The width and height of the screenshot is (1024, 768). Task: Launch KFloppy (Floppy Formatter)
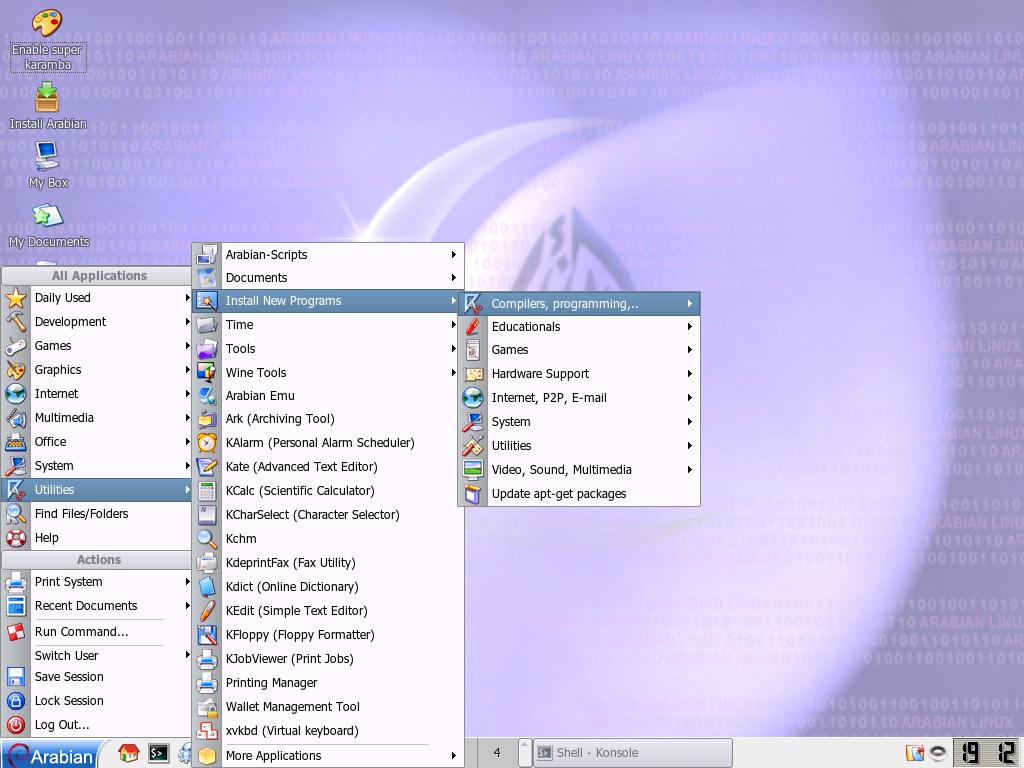(328, 635)
